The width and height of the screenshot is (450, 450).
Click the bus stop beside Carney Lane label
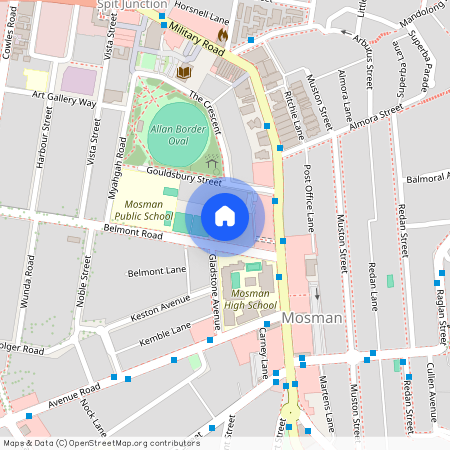267,324
